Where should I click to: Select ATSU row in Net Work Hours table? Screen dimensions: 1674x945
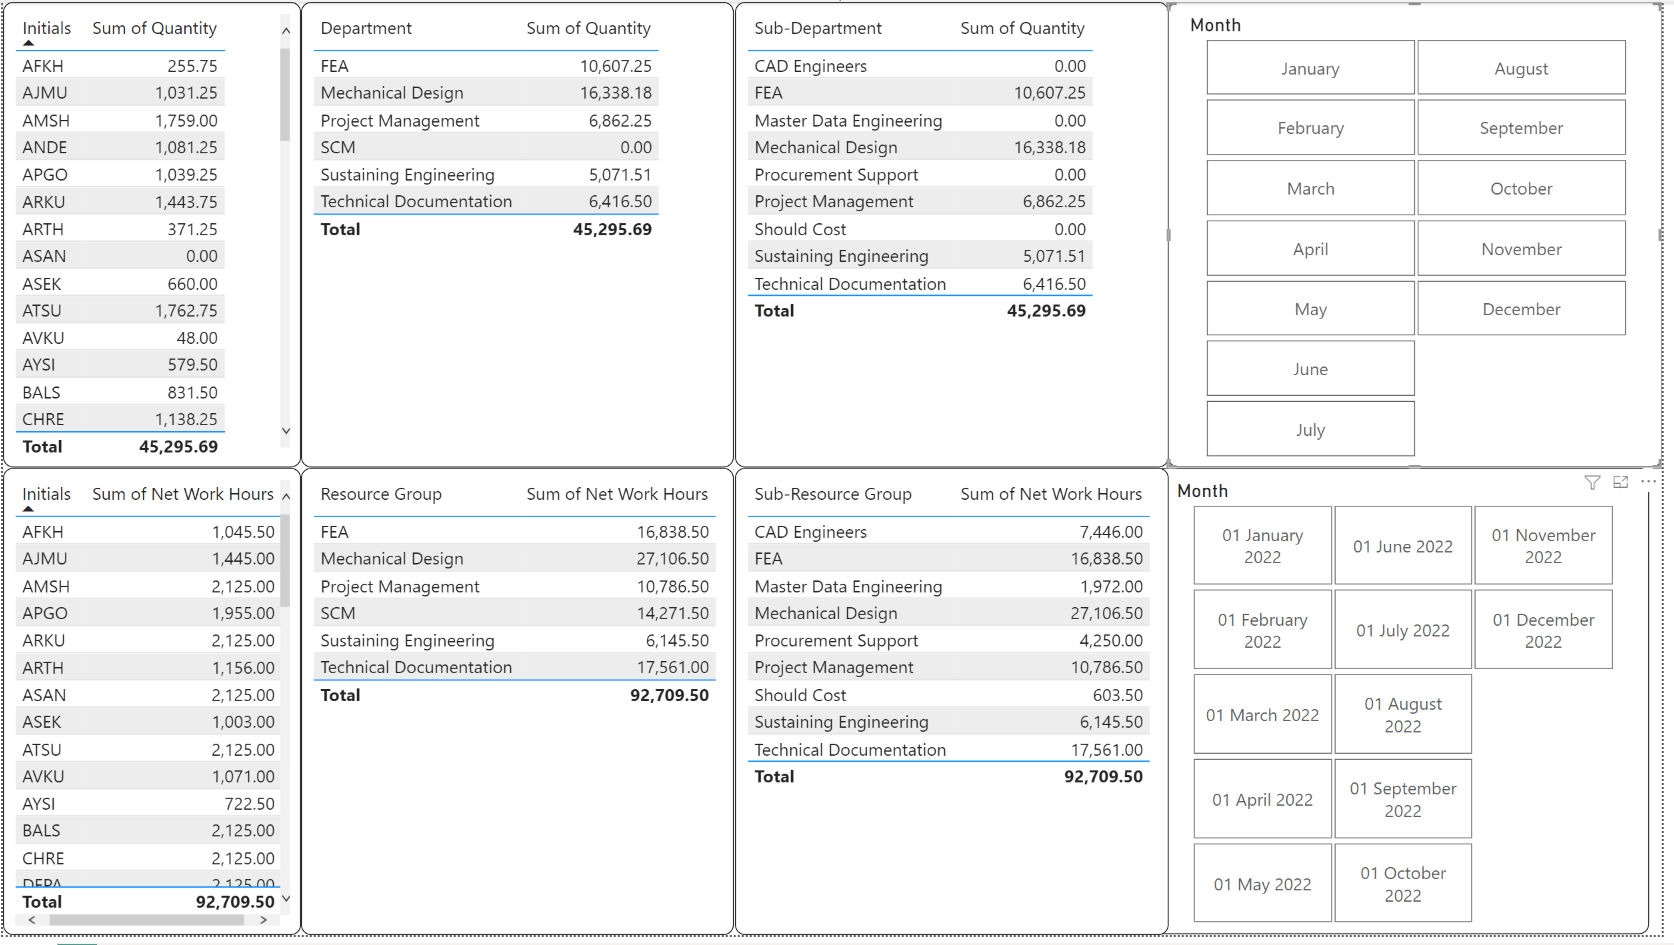[148, 749]
